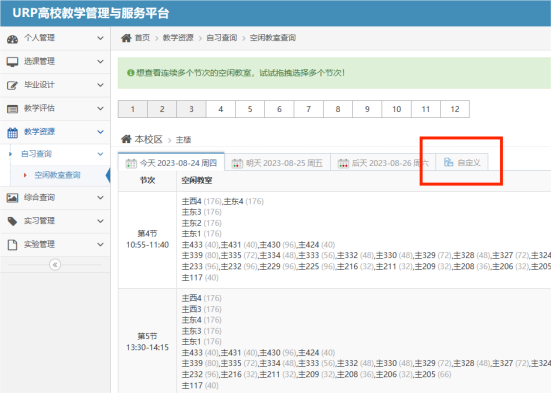
Task: Click the calendar icon on the 今天 tab
Action: (x=131, y=163)
